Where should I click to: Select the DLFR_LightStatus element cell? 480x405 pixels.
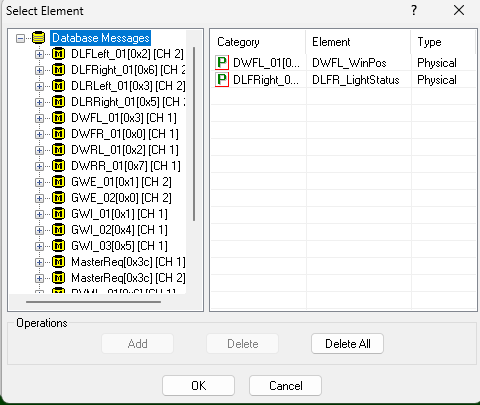coord(356,80)
